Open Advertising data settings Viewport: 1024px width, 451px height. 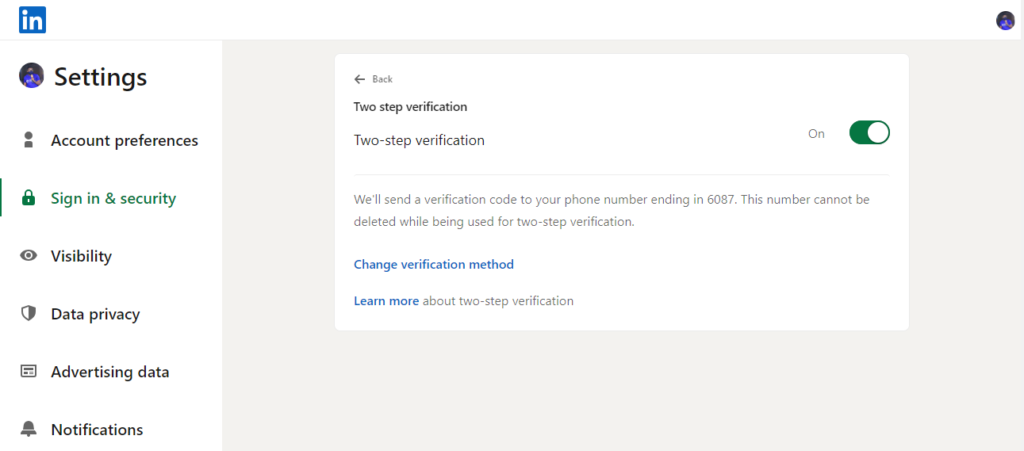110,371
